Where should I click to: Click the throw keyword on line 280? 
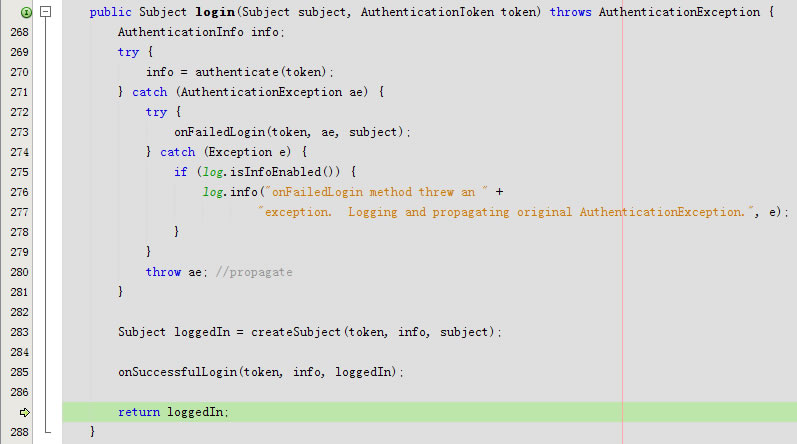163,272
